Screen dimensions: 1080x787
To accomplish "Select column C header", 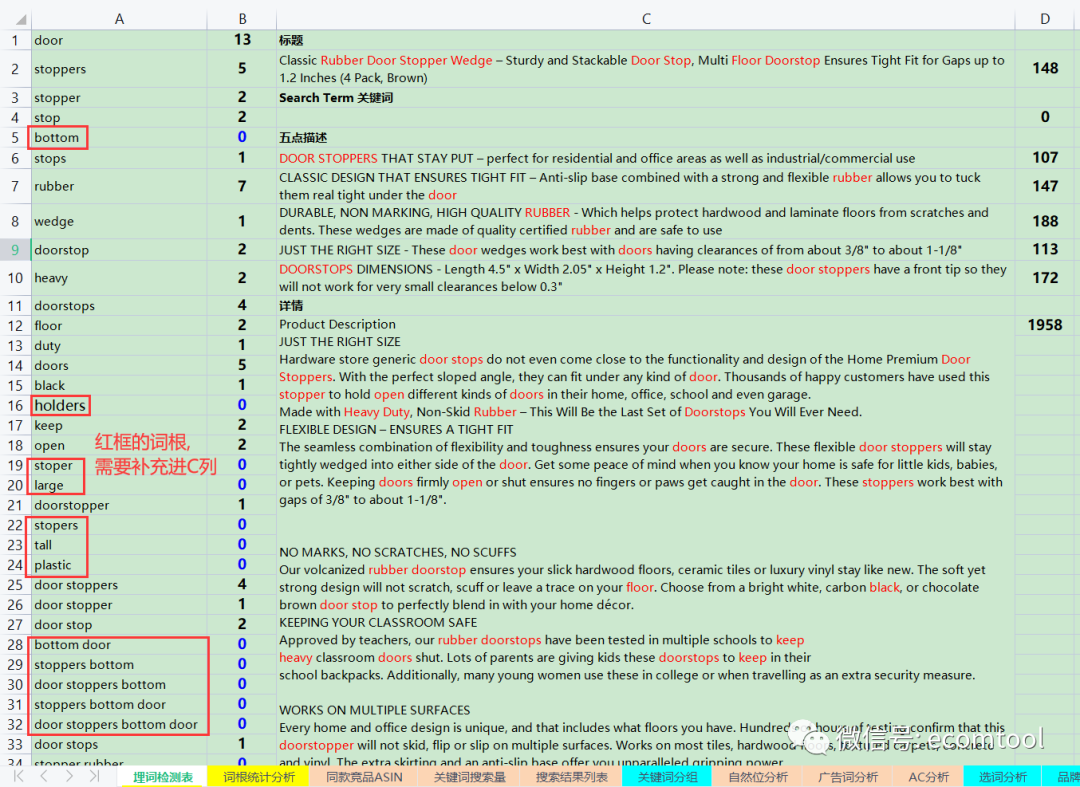I will click(x=645, y=19).
